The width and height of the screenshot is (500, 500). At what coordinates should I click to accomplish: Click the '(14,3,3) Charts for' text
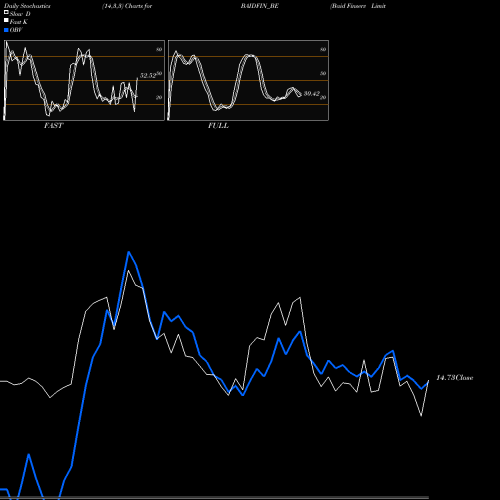tap(127, 6)
